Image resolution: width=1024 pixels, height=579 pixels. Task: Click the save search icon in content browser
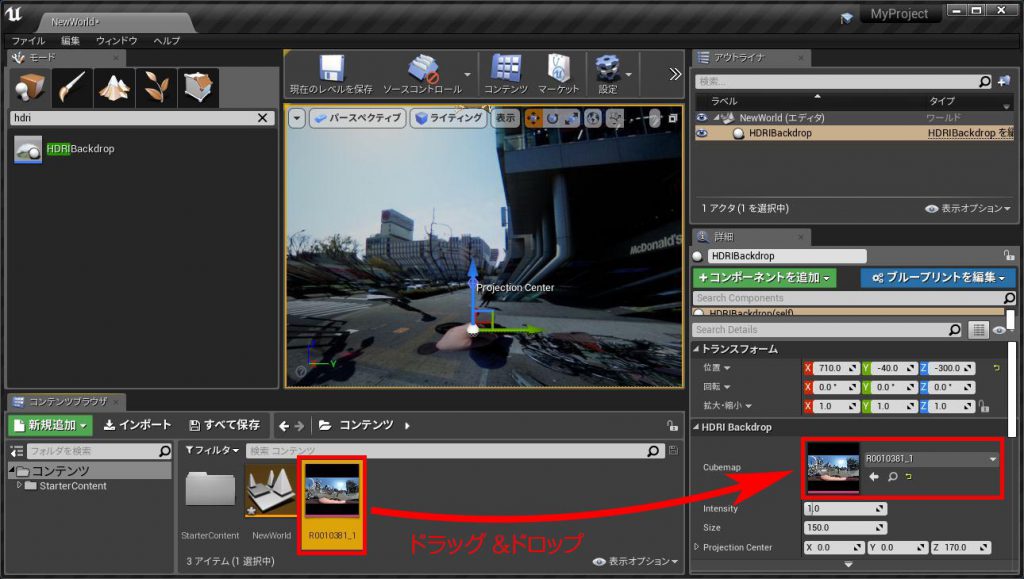[673, 450]
